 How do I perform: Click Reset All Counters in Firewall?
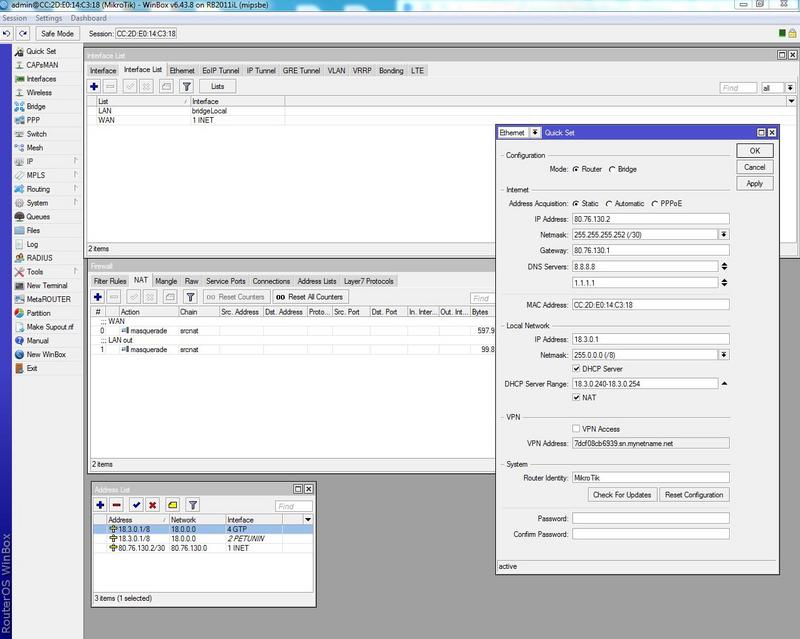tap(310, 297)
